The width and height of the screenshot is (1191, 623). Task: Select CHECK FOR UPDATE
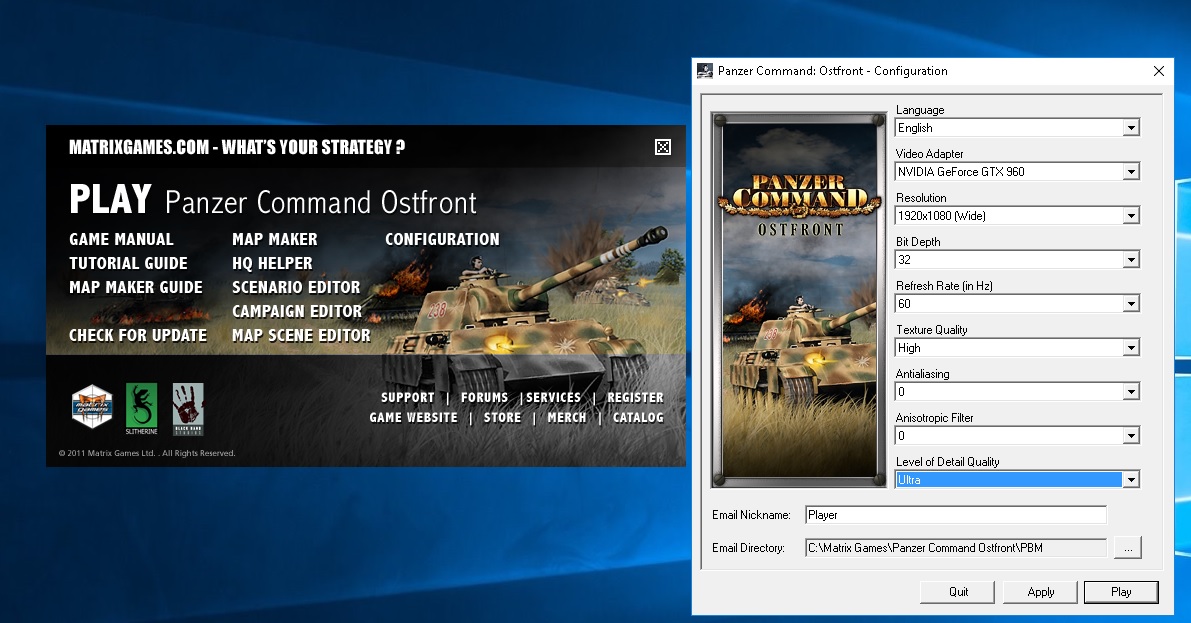pyautogui.click(x=137, y=336)
